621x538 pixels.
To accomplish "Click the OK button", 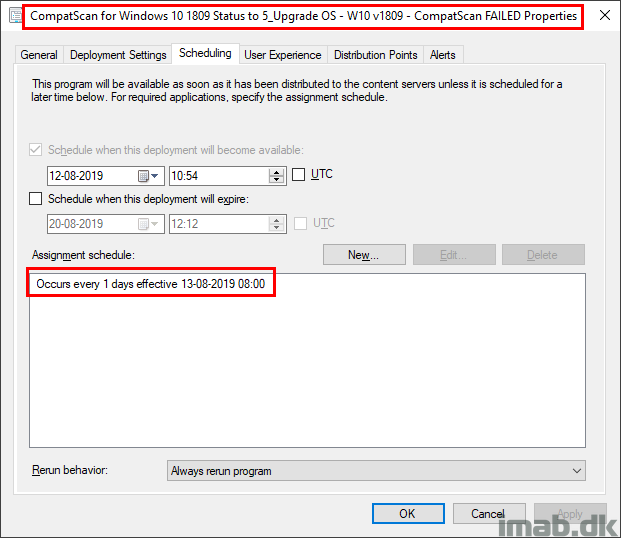I will pos(408,513).
